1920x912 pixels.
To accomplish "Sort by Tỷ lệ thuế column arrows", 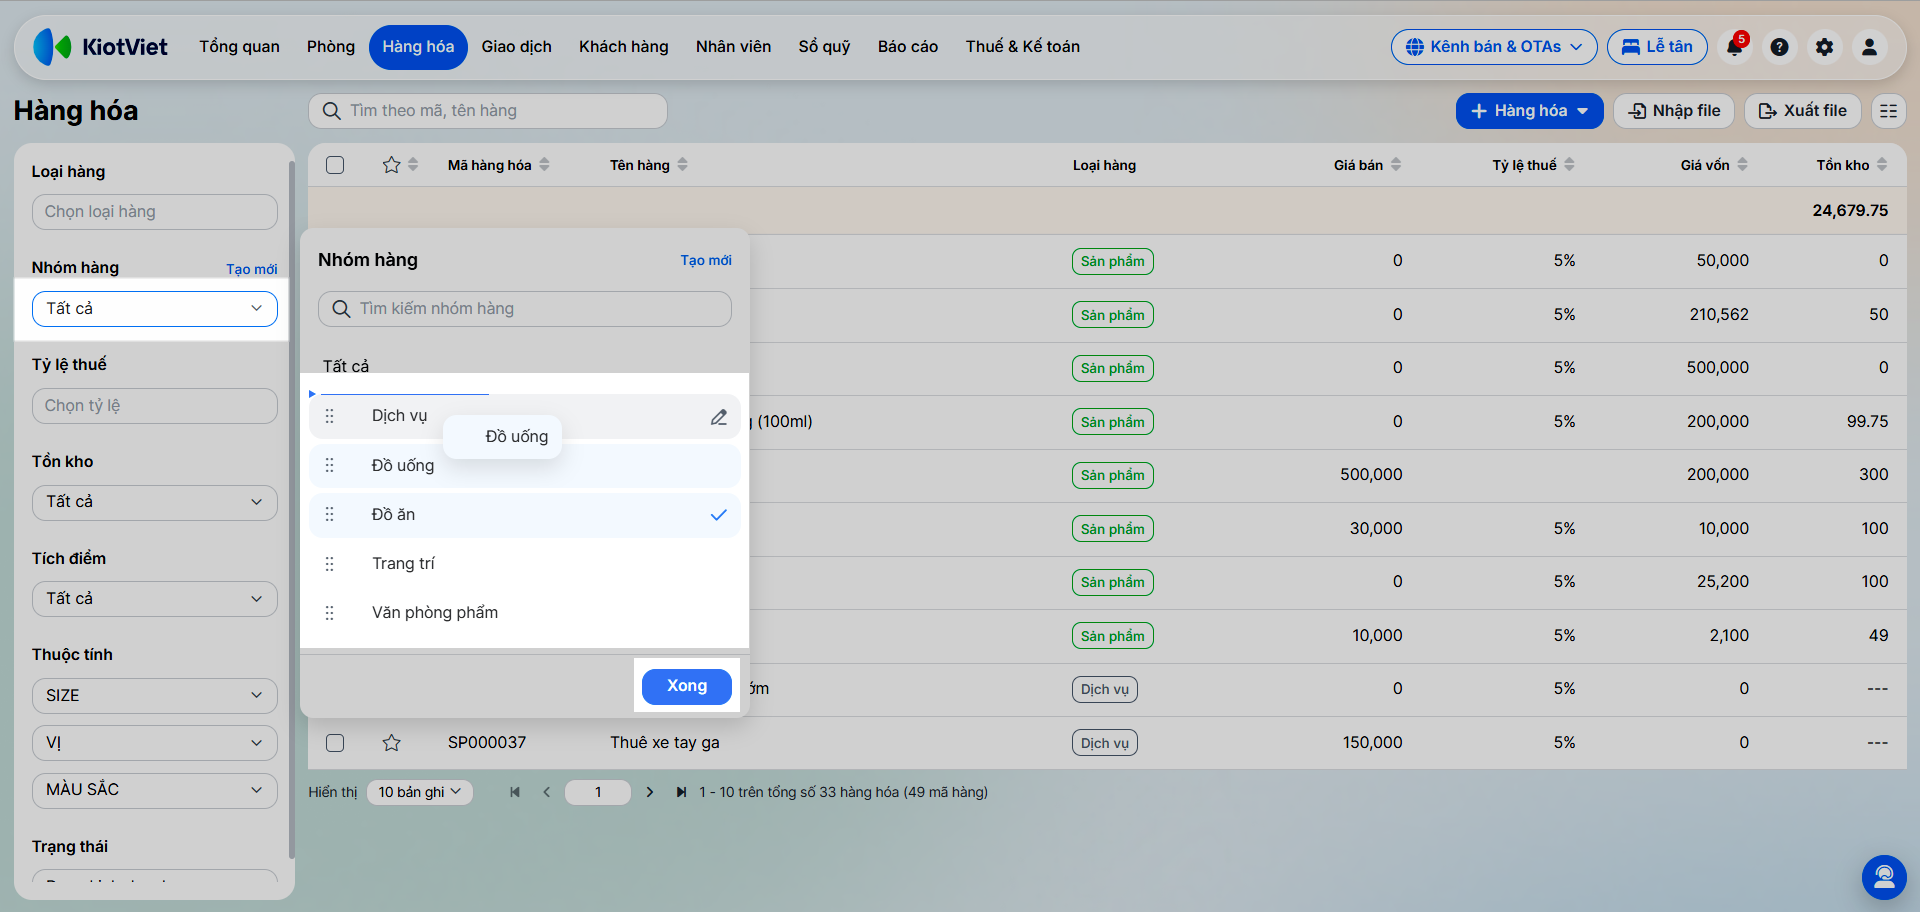I will tap(1569, 165).
